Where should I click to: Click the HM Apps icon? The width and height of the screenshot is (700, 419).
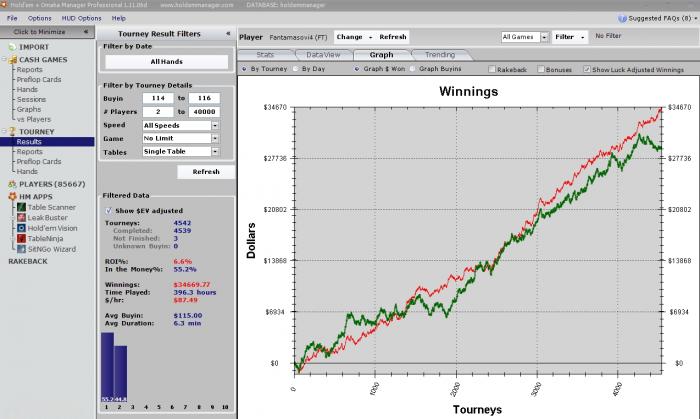coord(12,196)
